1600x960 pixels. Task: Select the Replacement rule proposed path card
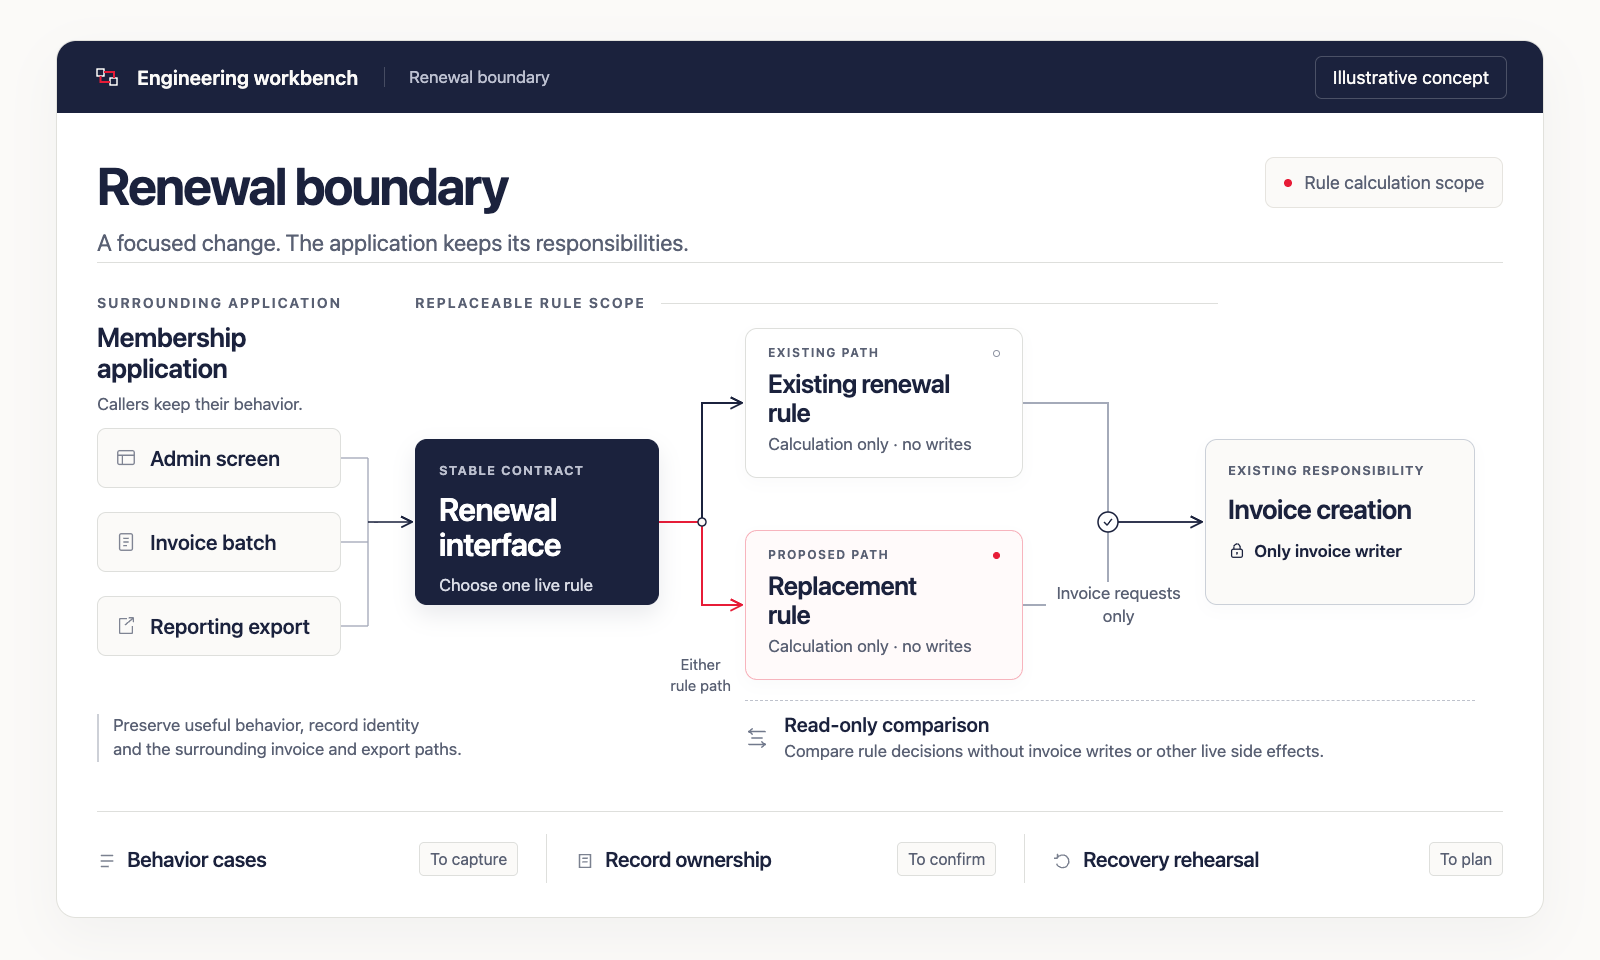click(884, 605)
